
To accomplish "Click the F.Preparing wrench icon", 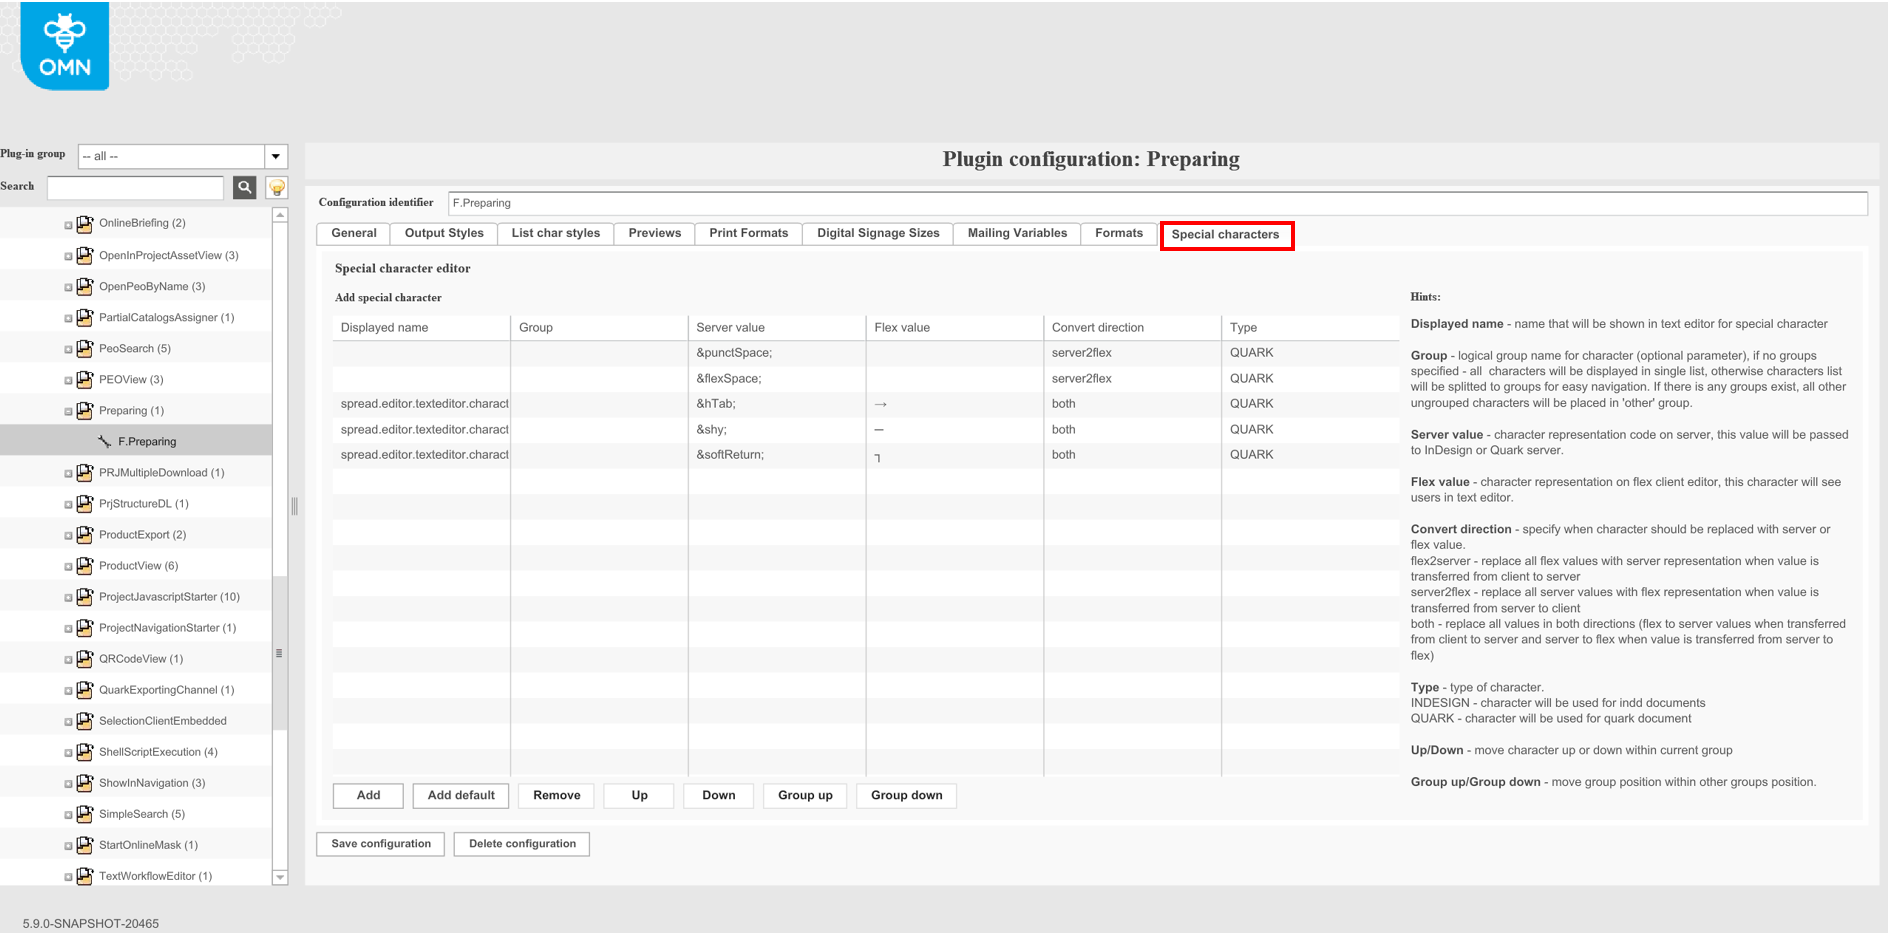I will (x=105, y=441).
